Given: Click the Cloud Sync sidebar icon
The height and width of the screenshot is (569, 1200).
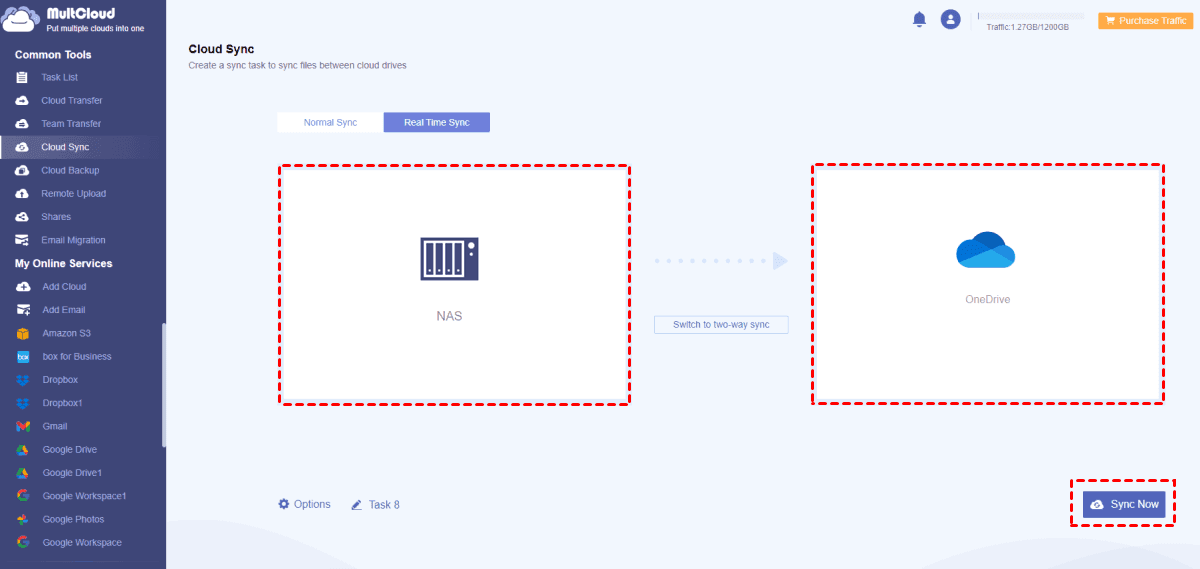Looking at the screenshot, I should point(22,147).
